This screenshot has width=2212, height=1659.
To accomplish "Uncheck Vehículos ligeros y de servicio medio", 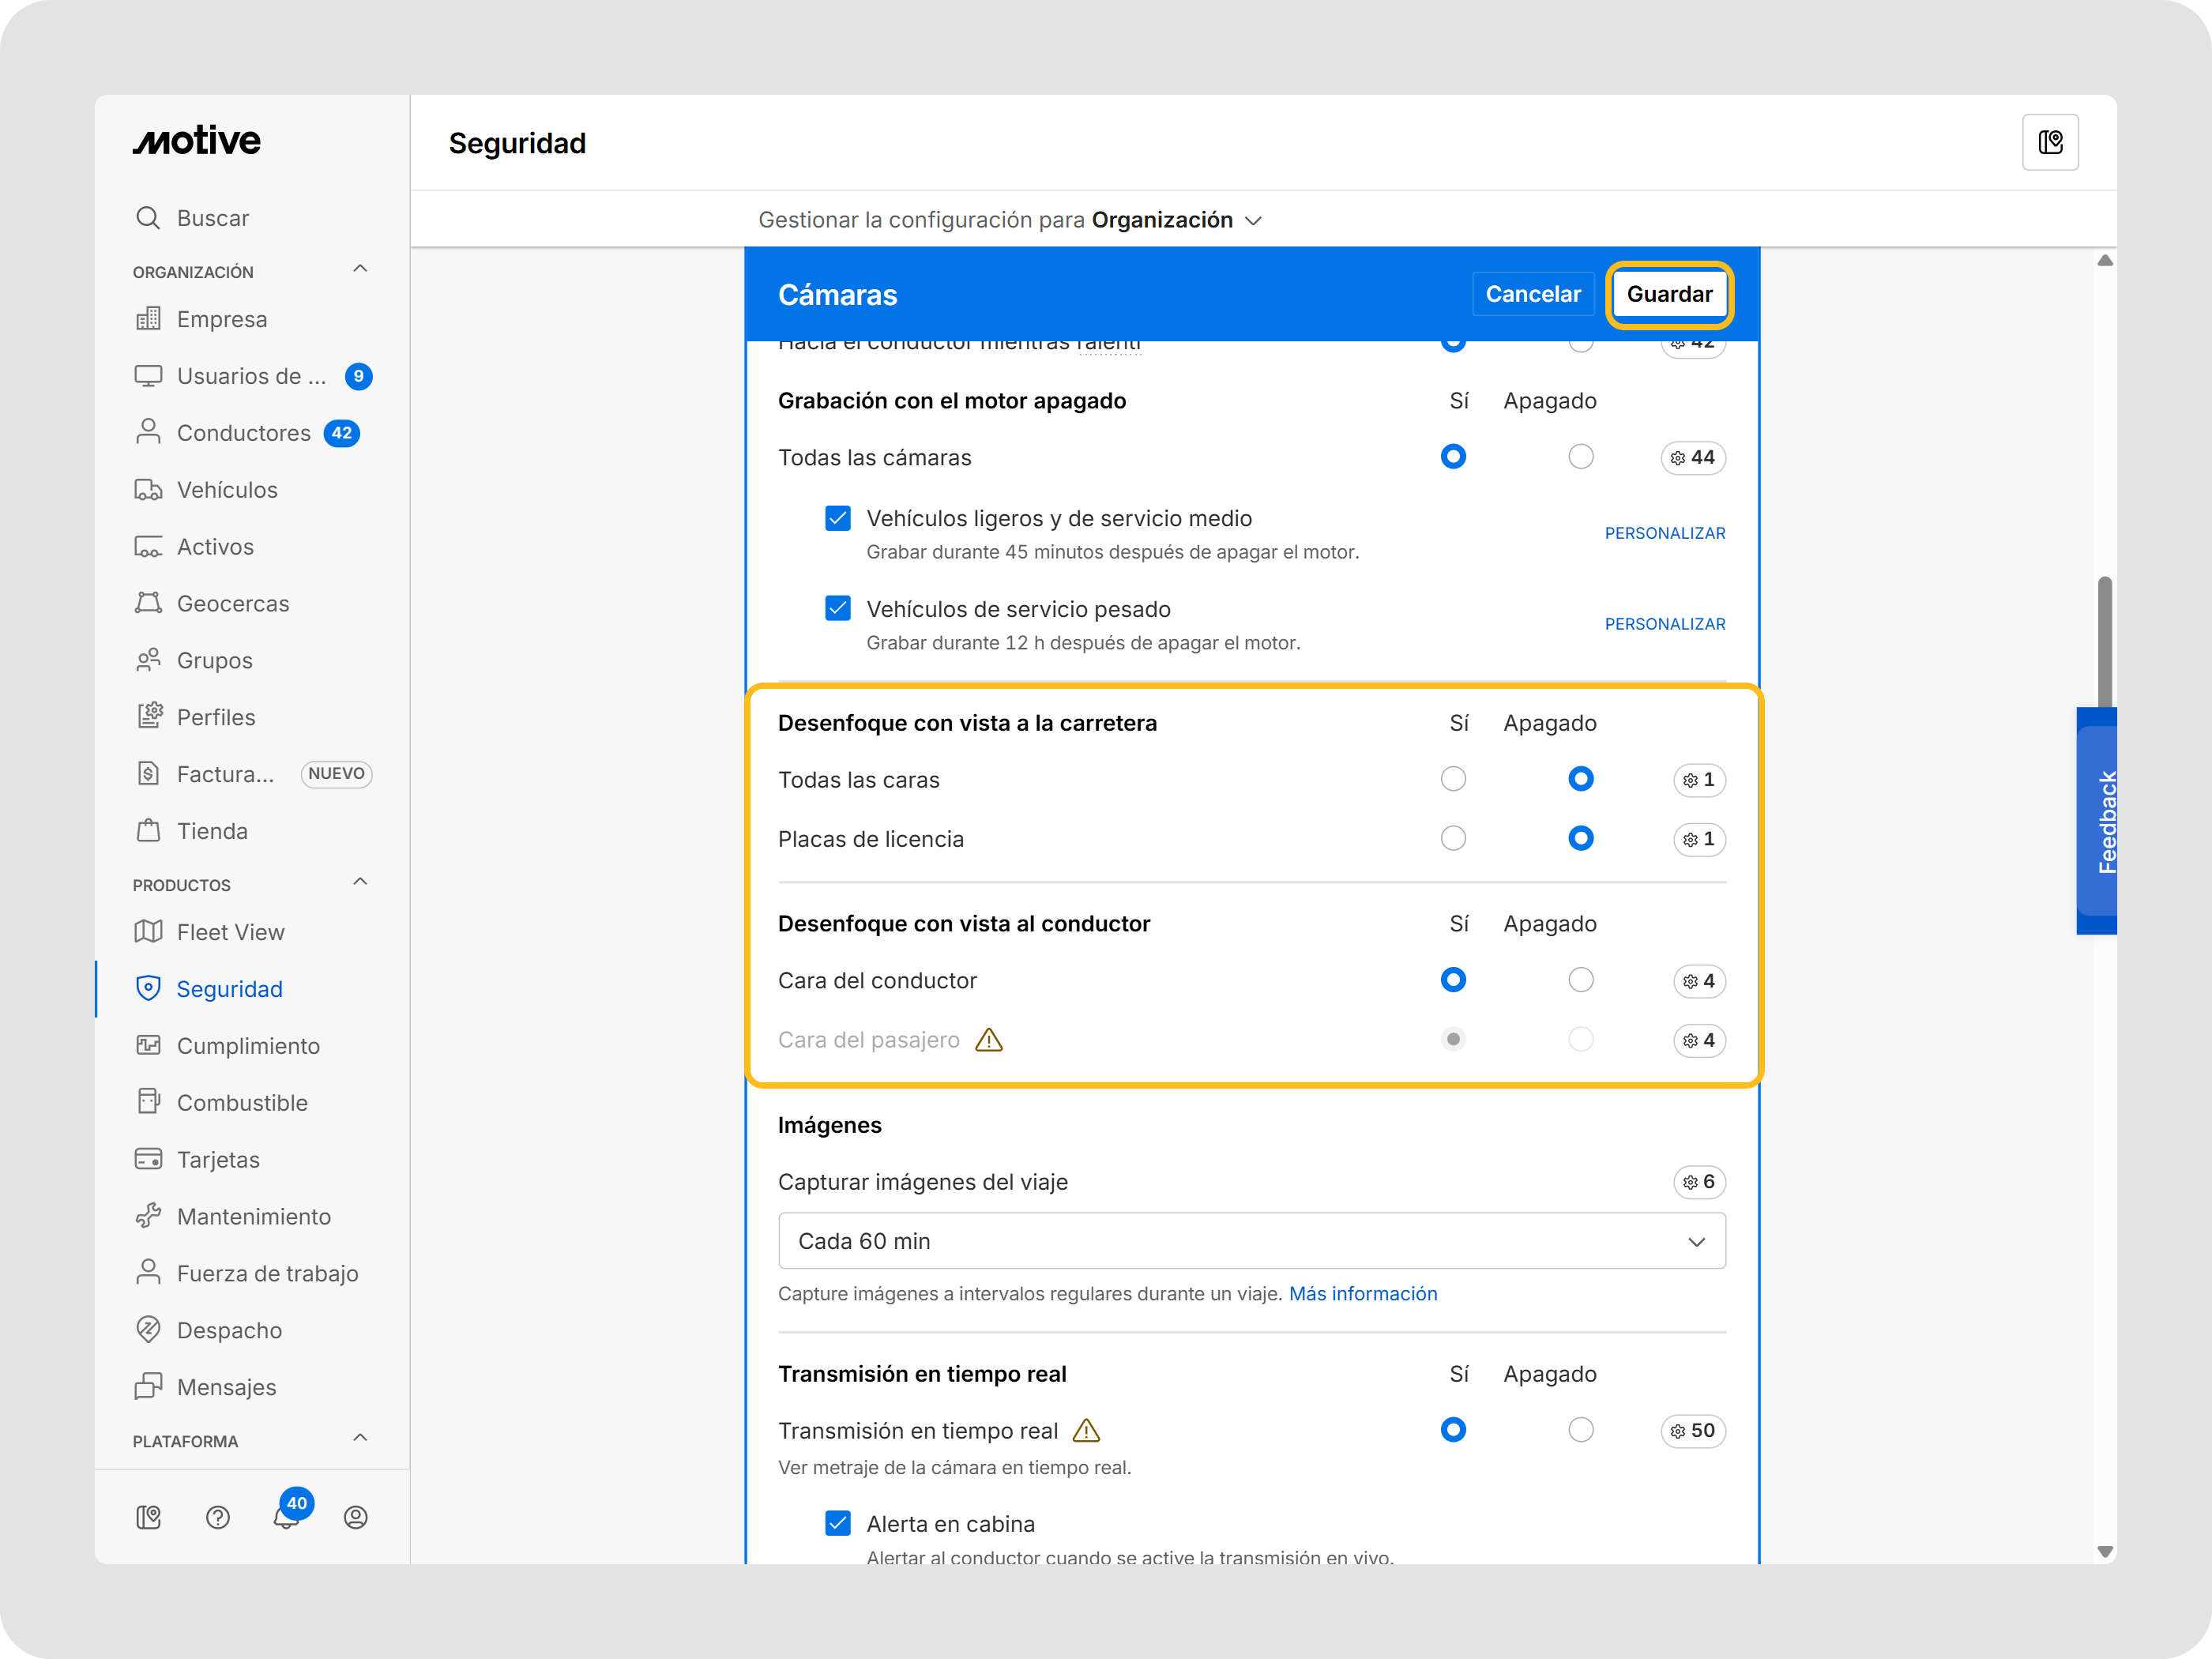I will (838, 518).
